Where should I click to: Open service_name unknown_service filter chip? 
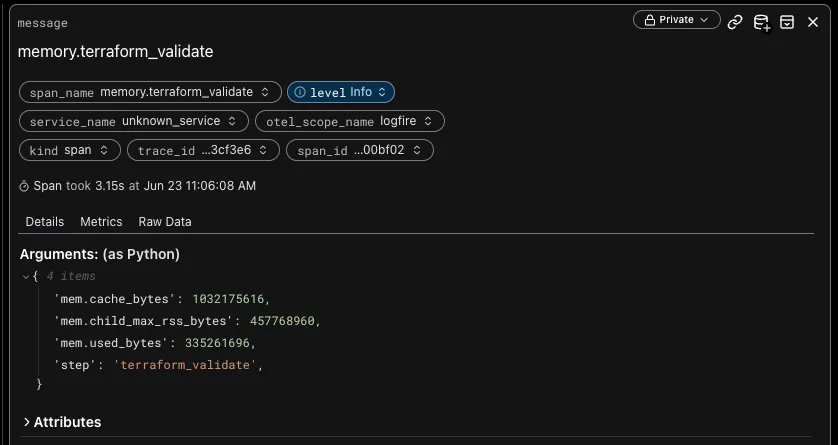coord(134,121)
